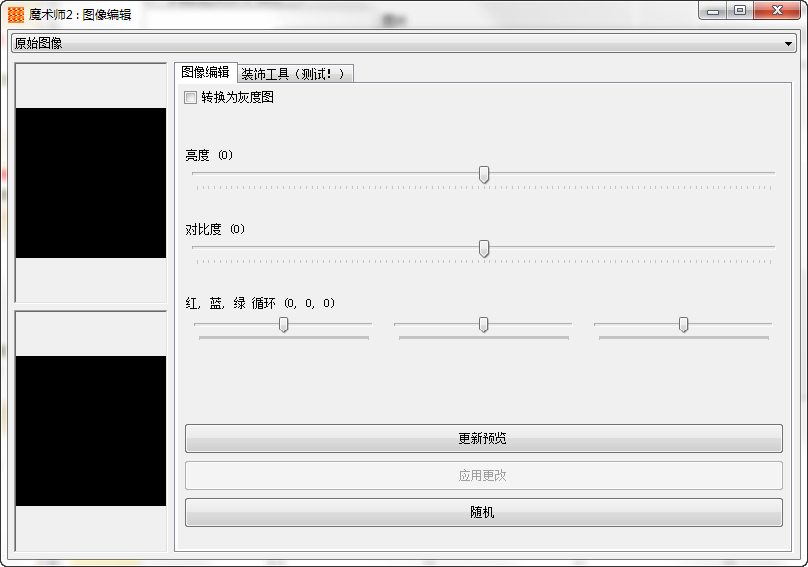
Task: Click the 更新预览 button
Action: pos(484,439)
